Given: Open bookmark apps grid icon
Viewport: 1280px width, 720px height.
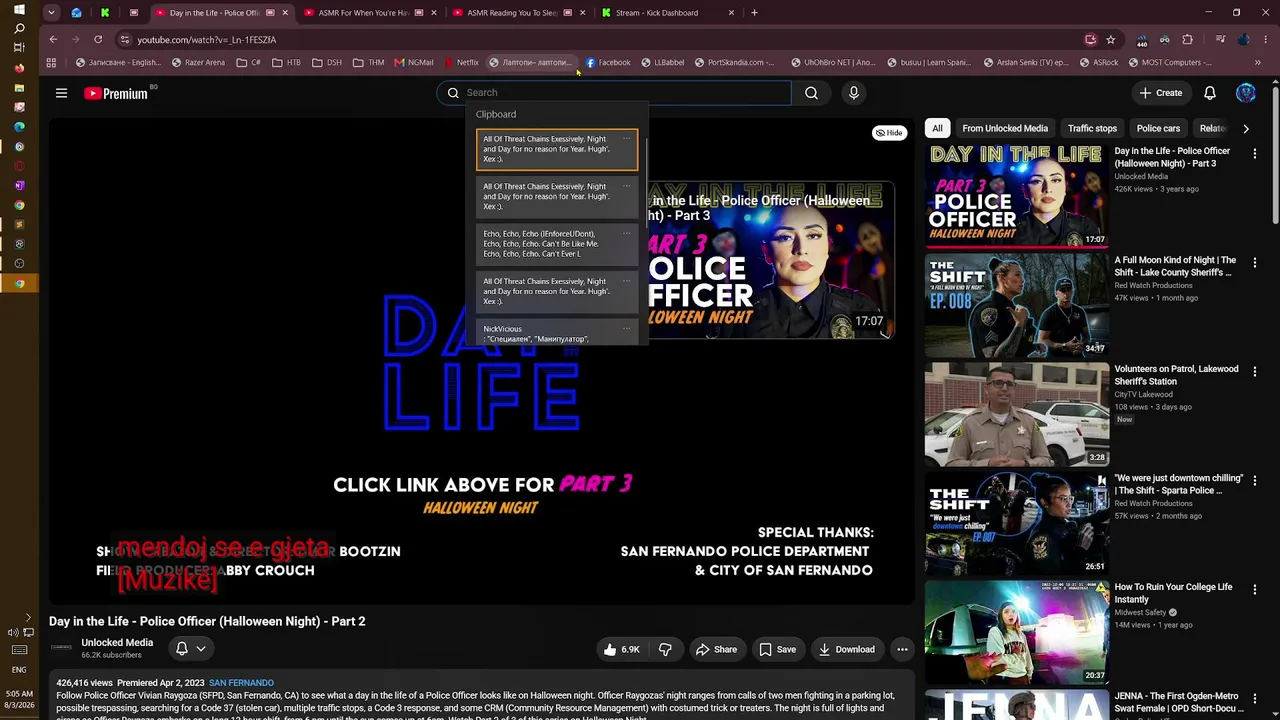Looking at the screenshot, I should click(51, 62).
